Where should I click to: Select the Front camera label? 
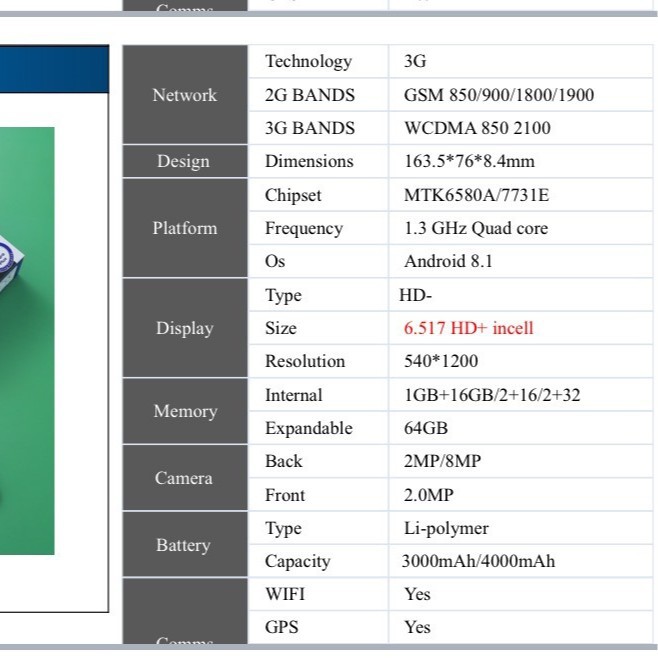point(285,495)
